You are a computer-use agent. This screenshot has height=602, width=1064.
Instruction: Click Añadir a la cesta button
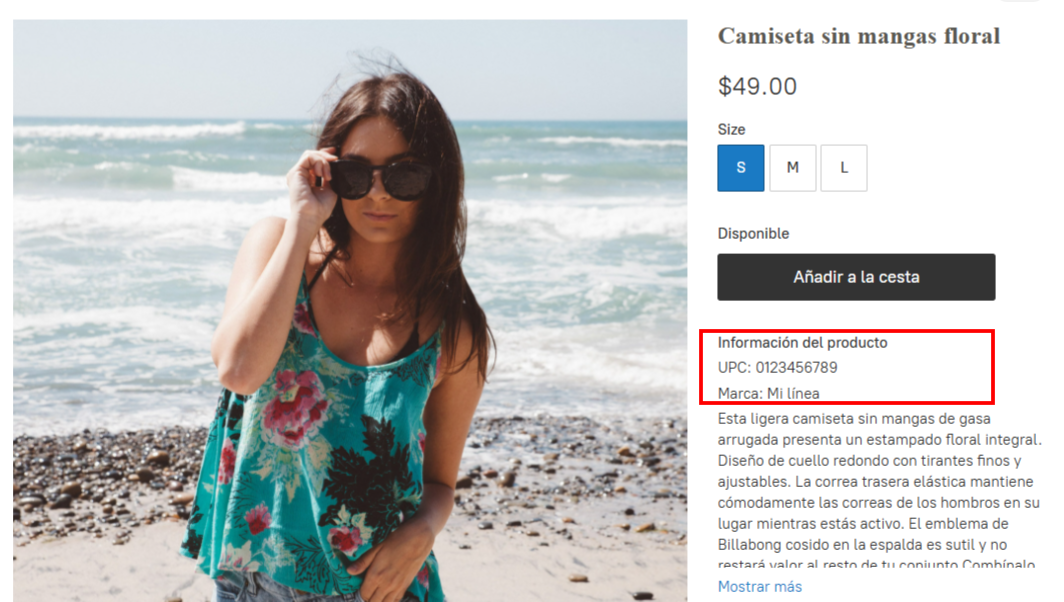tap(856, 277)
